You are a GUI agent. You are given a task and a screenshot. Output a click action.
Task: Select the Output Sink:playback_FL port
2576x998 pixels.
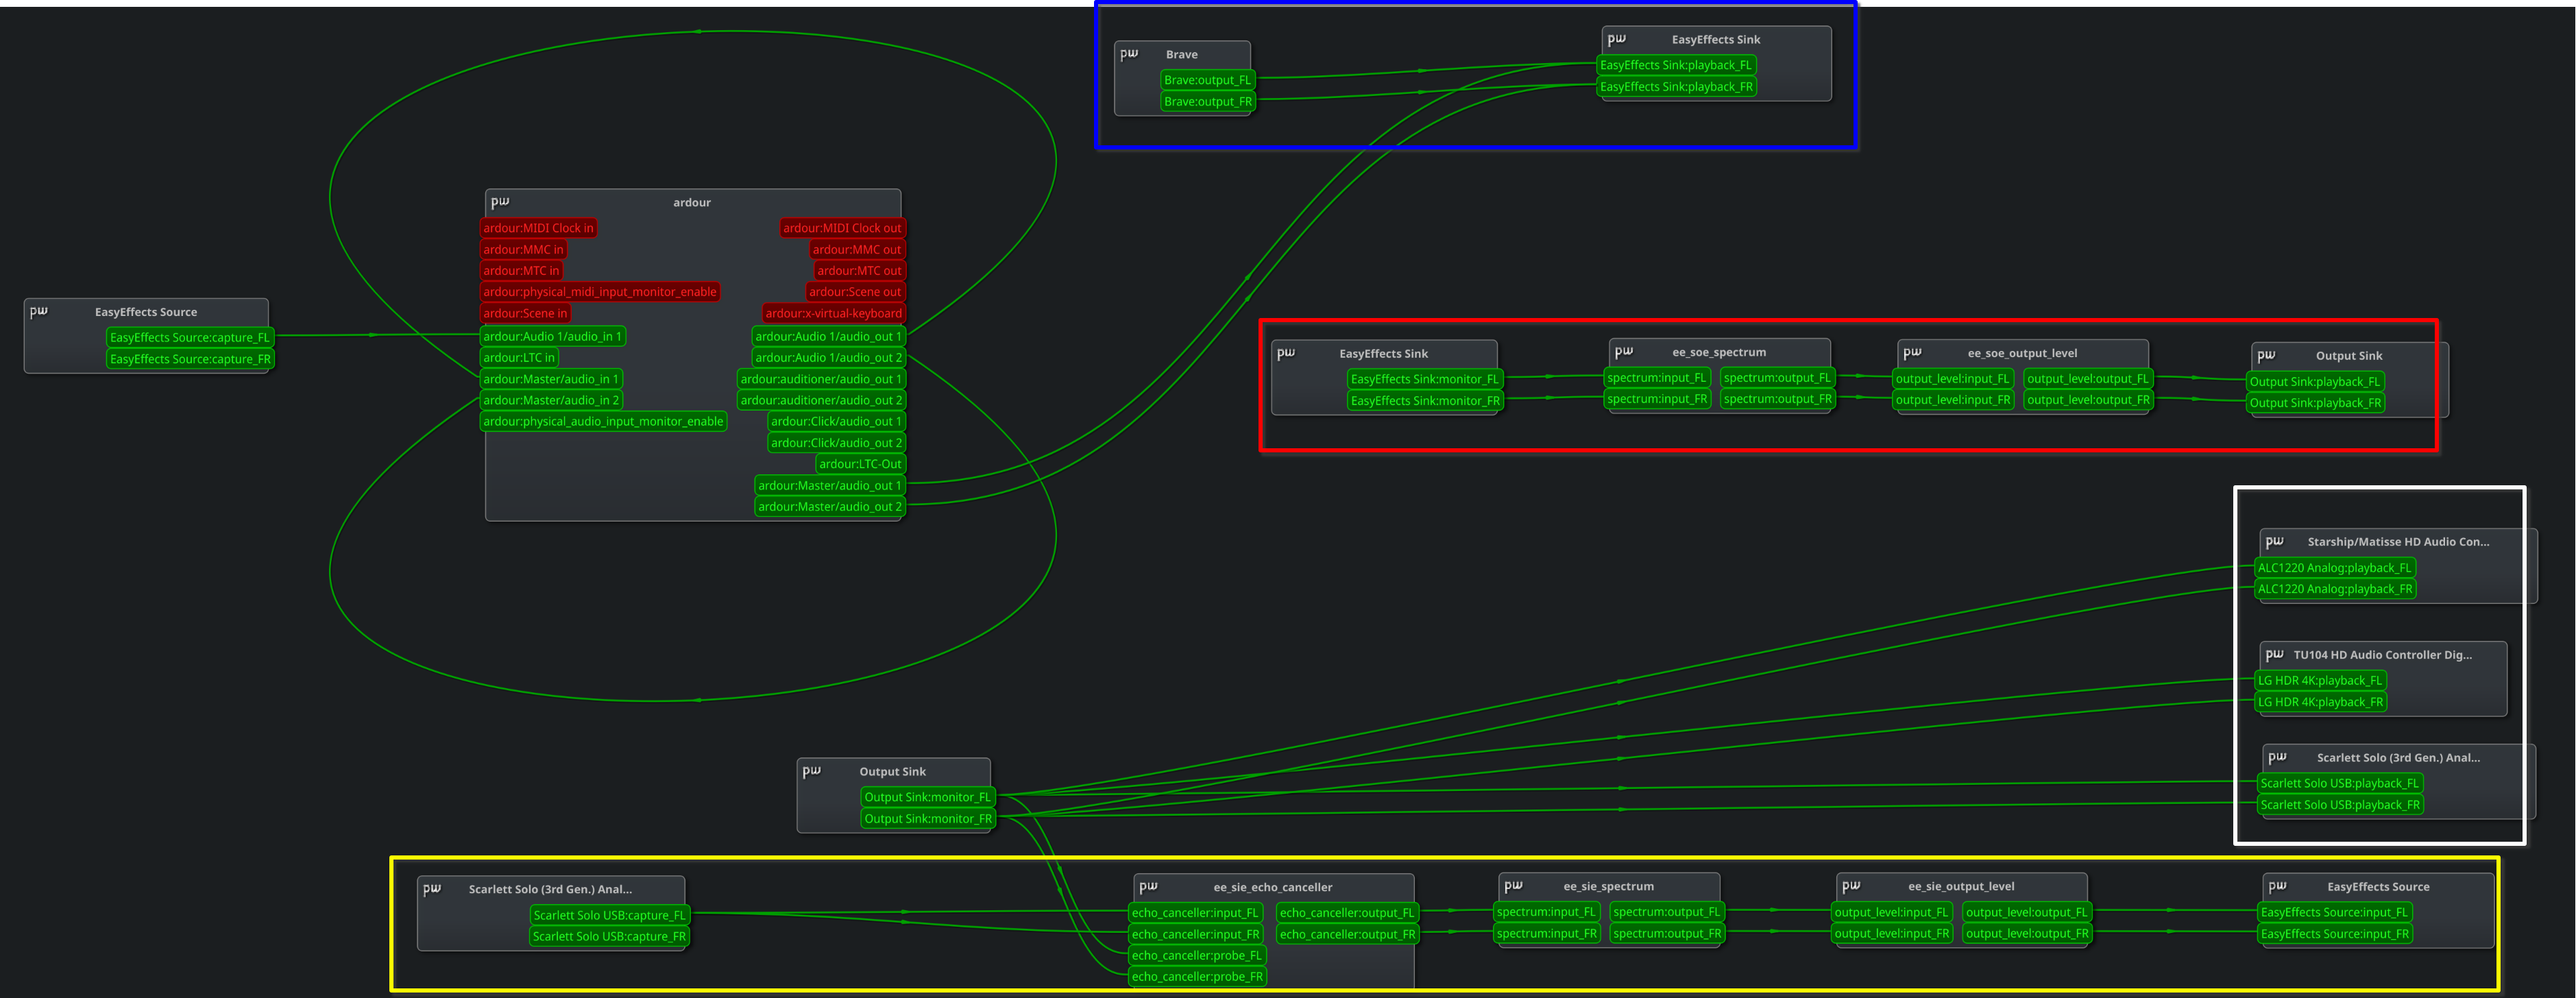click(x=2315, y=382)
